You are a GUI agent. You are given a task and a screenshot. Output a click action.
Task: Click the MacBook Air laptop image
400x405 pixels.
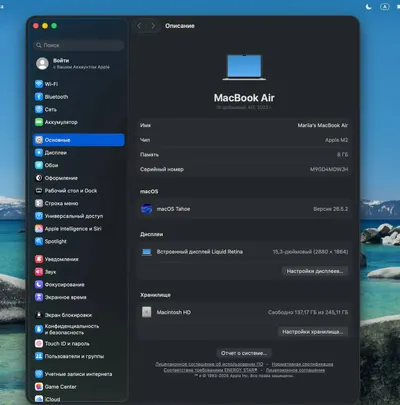244,67
